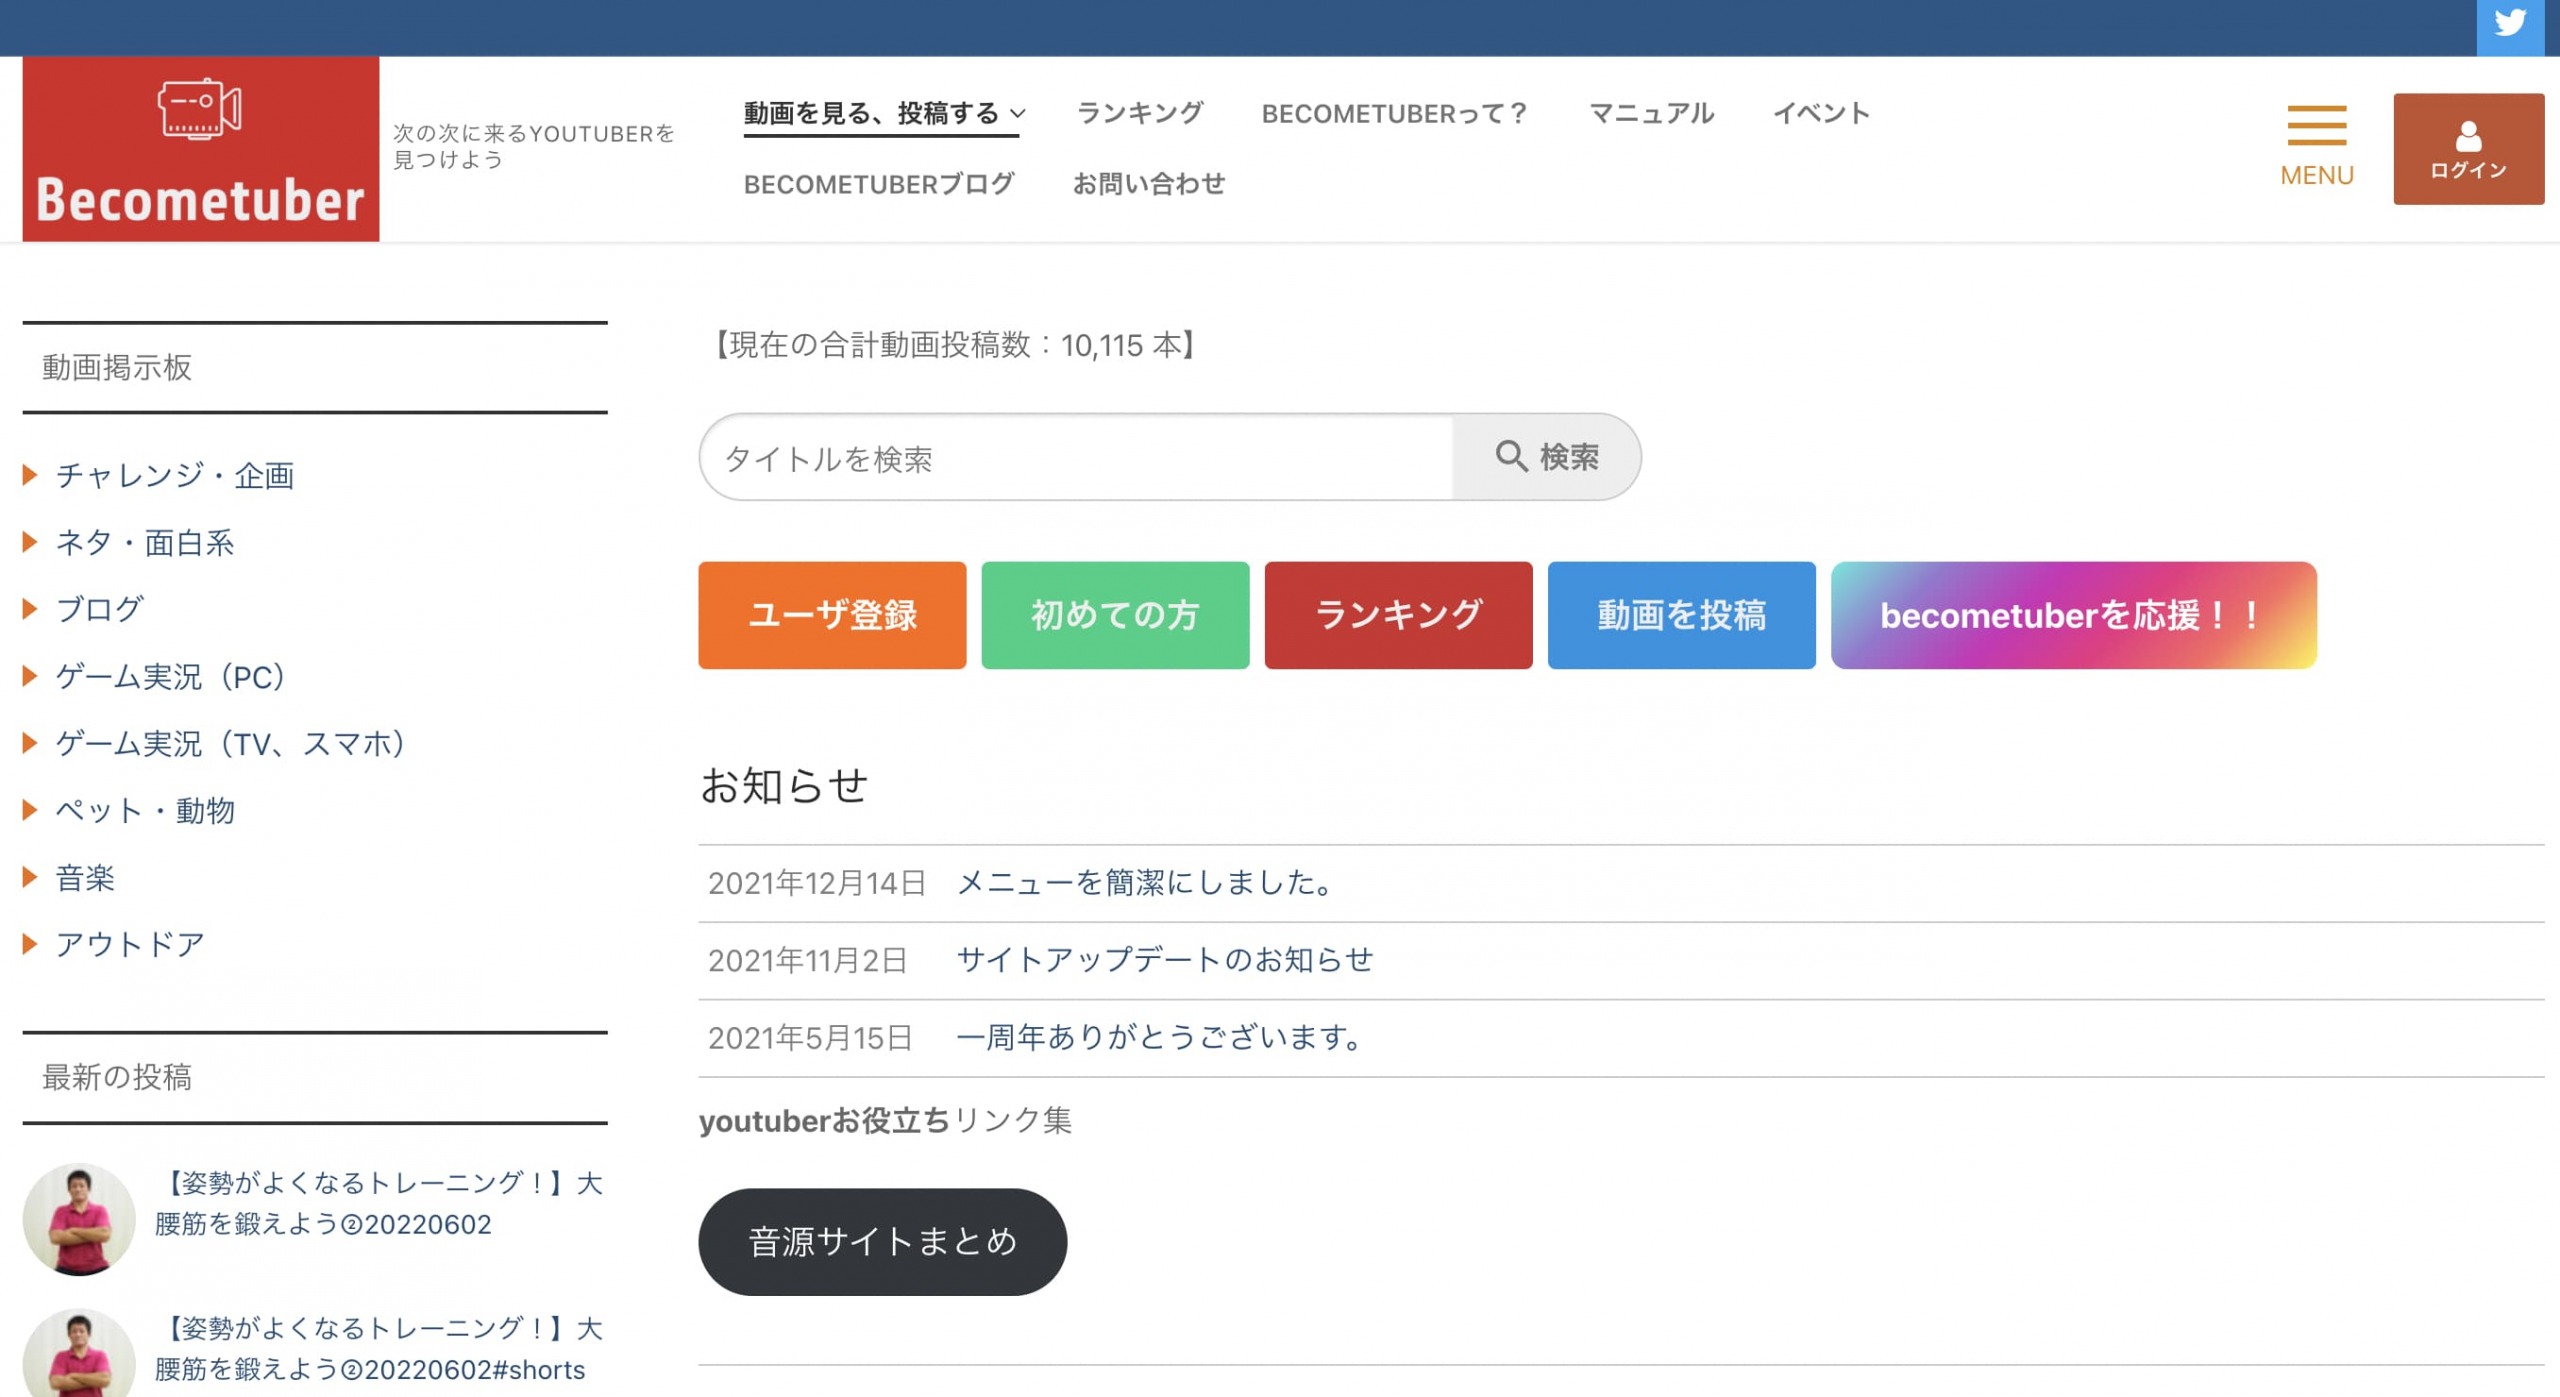This screenshot has width=2560, height=1397.
Task: Expand the 動画を見る、投稿する dropdown
Action: coord(880,113)
